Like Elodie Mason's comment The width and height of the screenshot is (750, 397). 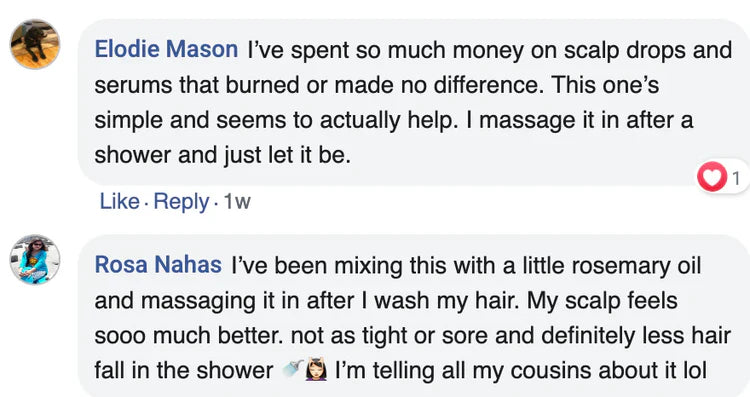coord(120,201)
